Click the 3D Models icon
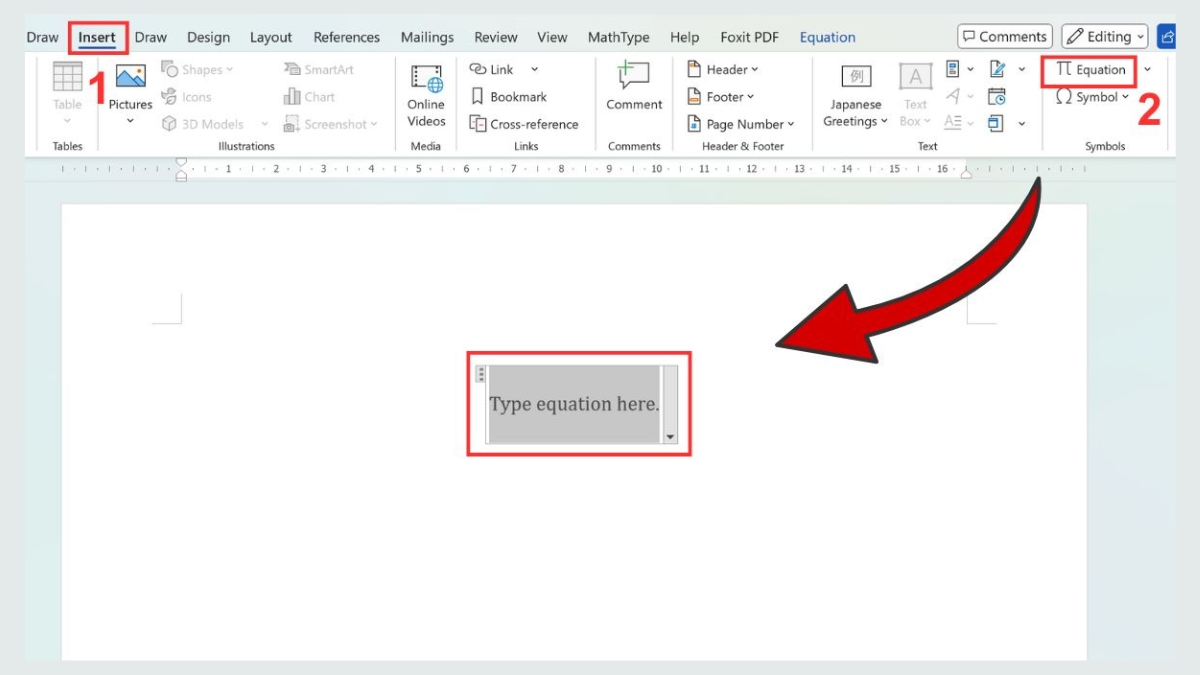 (x=170, y=124)
